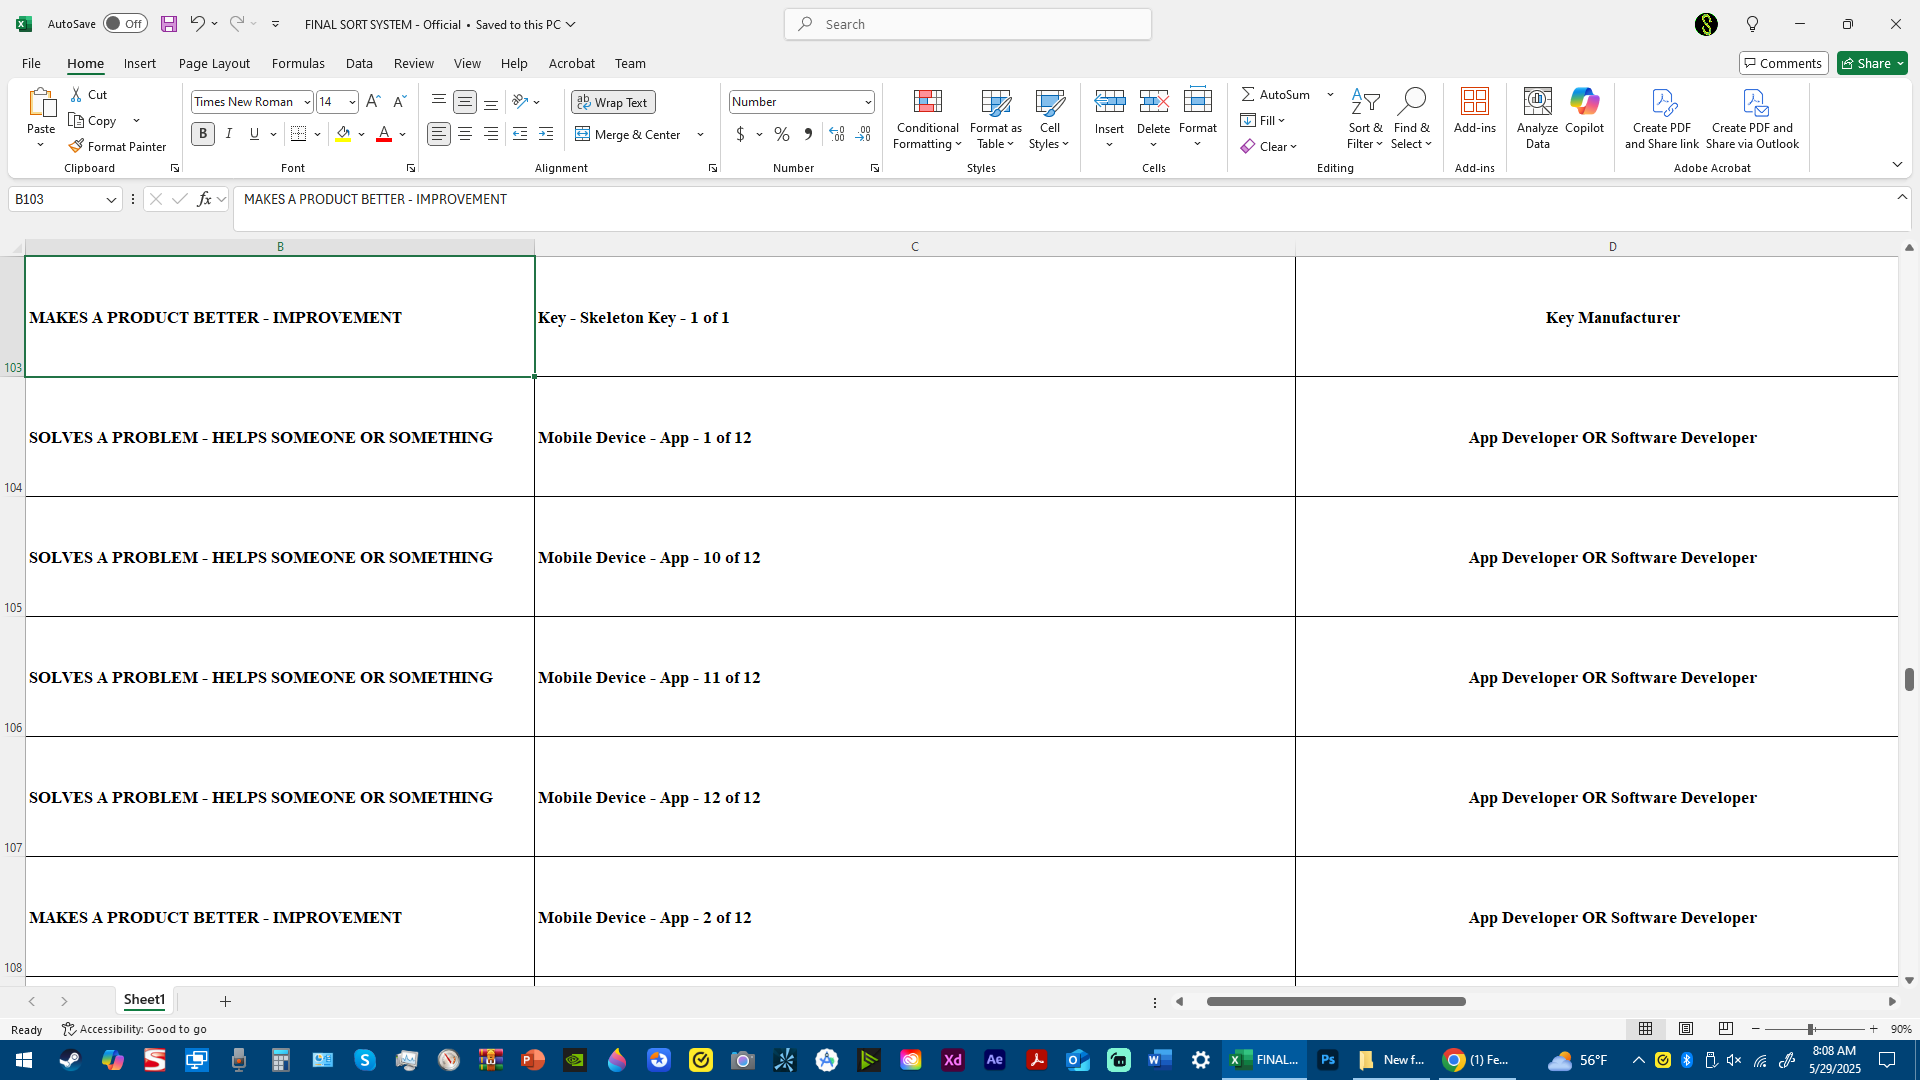Viewport: 1920px width, 1080px height.
Task: Open the Page Layout tab
Action: (214, 63)
